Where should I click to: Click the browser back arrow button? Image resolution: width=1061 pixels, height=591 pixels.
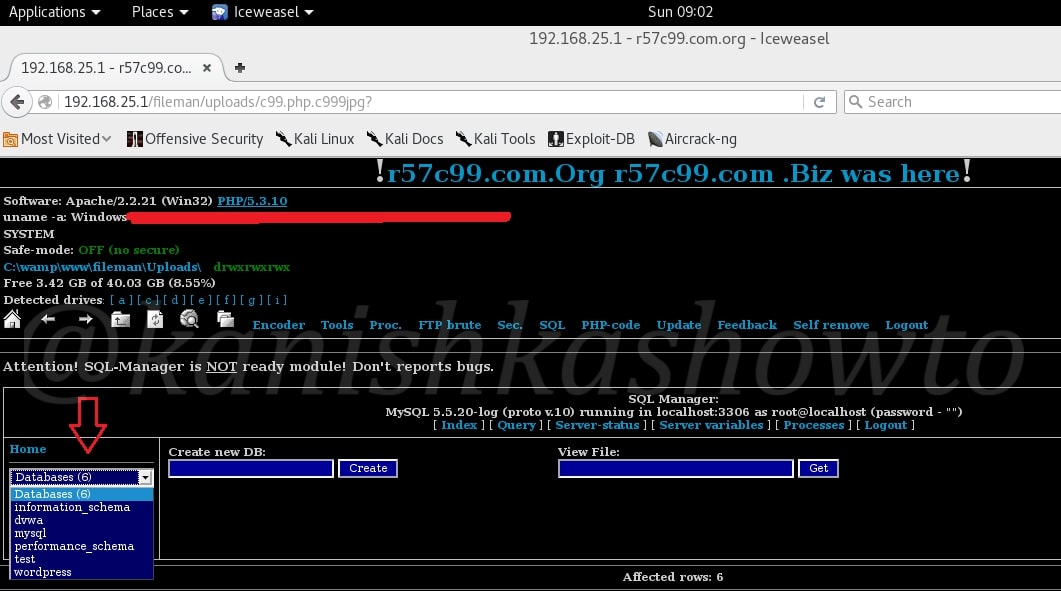coord(18,102)
